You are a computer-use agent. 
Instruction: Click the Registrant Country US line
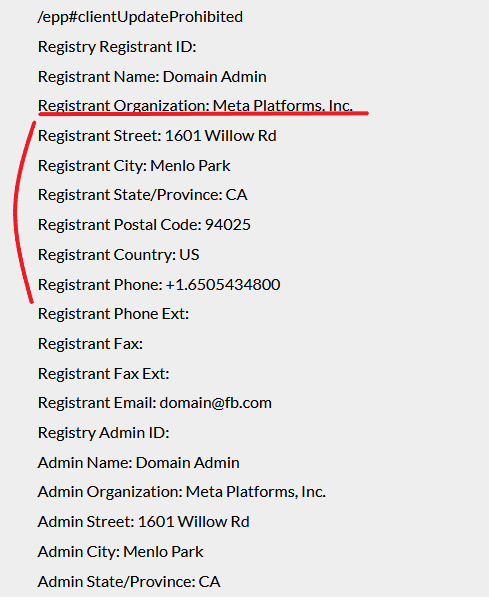click(x=118, y=254)
